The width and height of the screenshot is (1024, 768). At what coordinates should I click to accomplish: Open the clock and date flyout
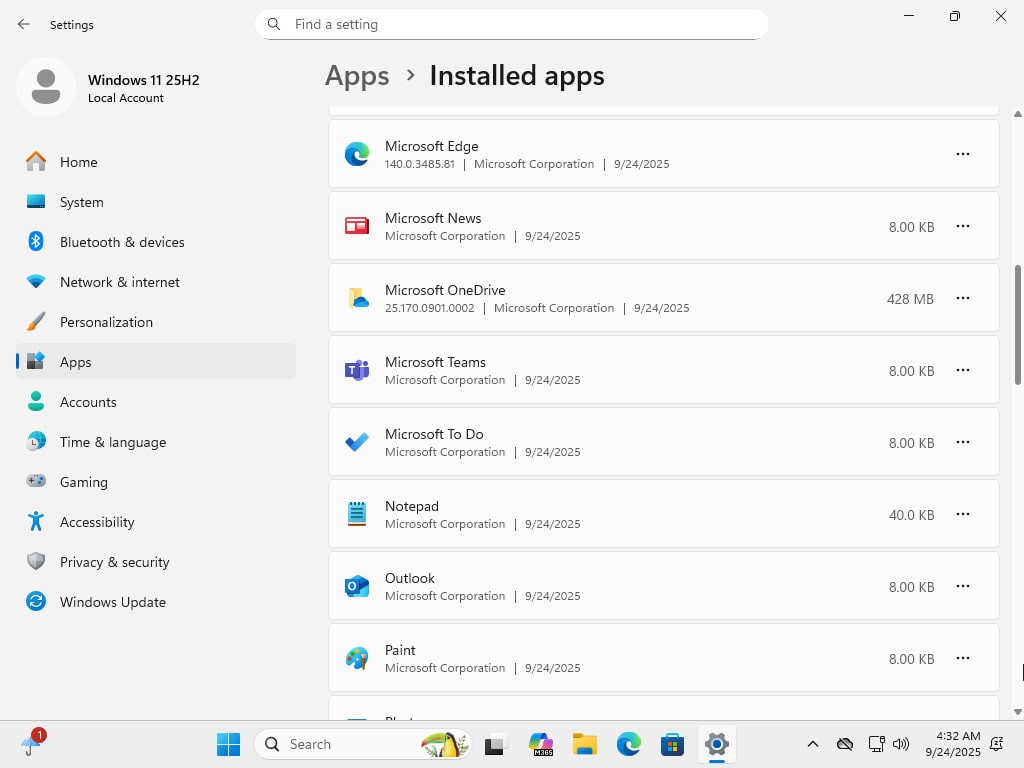click(953, 744)
